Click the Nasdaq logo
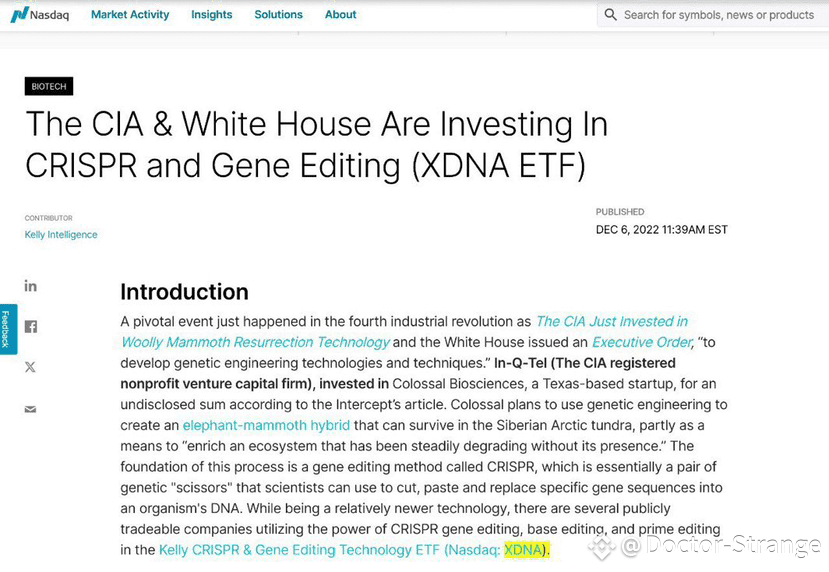The image size is (829, 572). (x=40, y=15)
